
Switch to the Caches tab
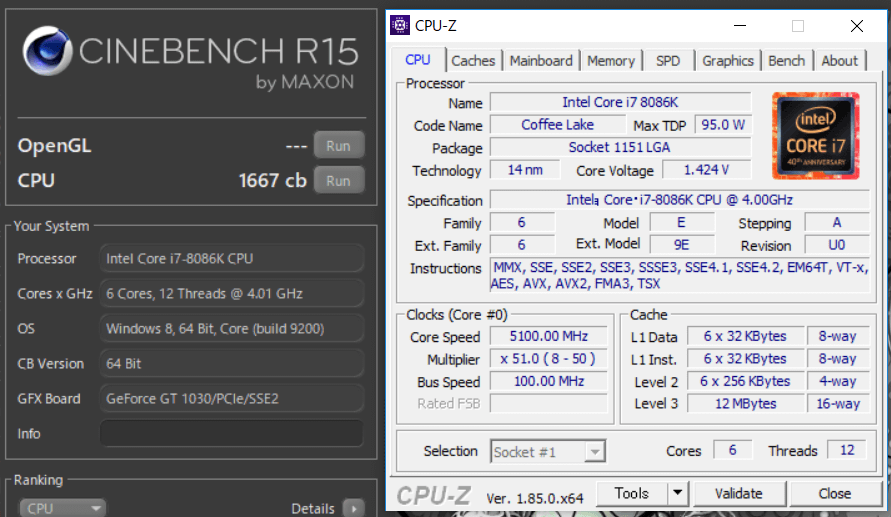click(x=473, y=61)
